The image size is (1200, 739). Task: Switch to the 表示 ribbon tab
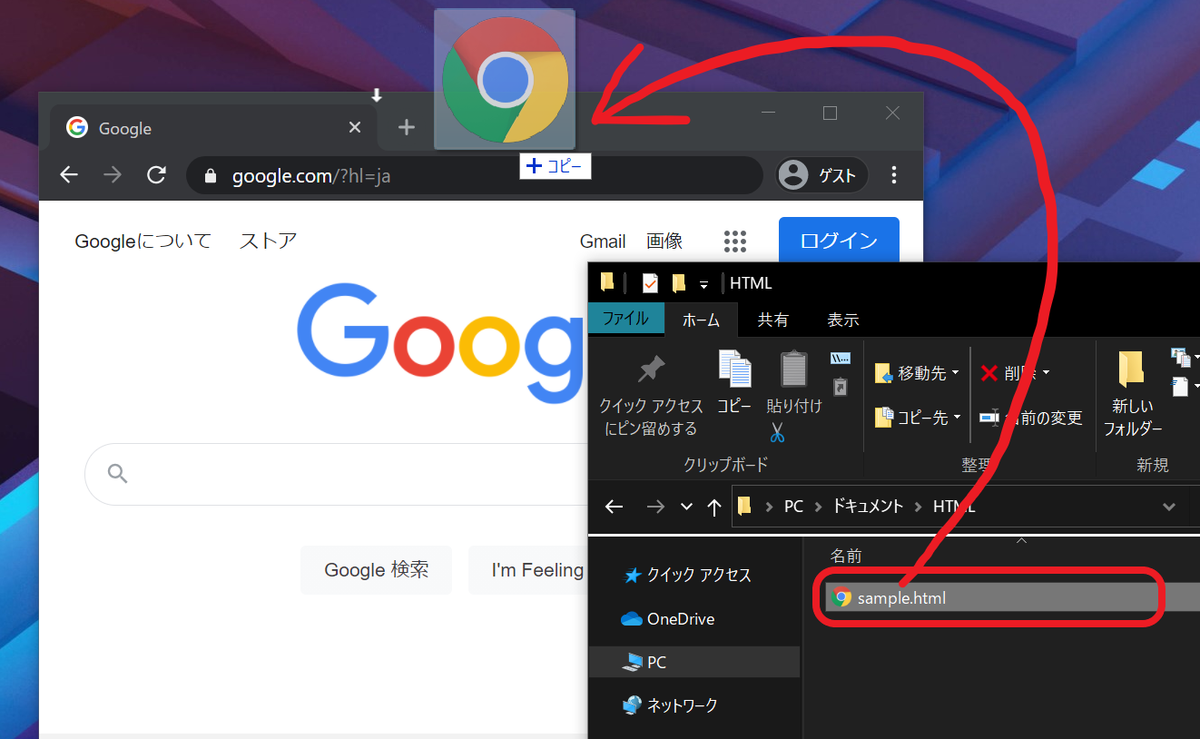tap(842, 319)
